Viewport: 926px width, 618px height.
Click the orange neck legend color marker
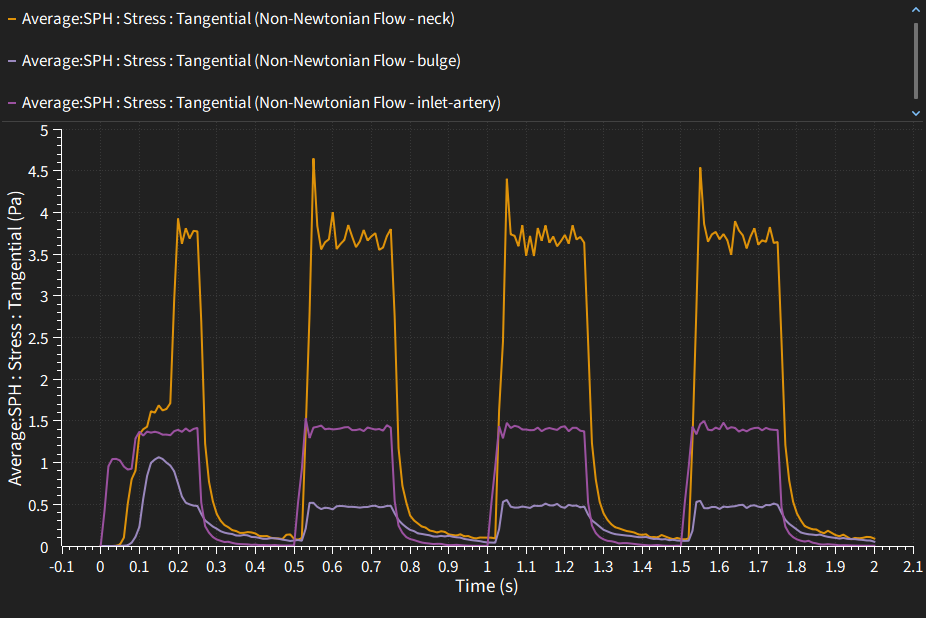tap(12, 19)
